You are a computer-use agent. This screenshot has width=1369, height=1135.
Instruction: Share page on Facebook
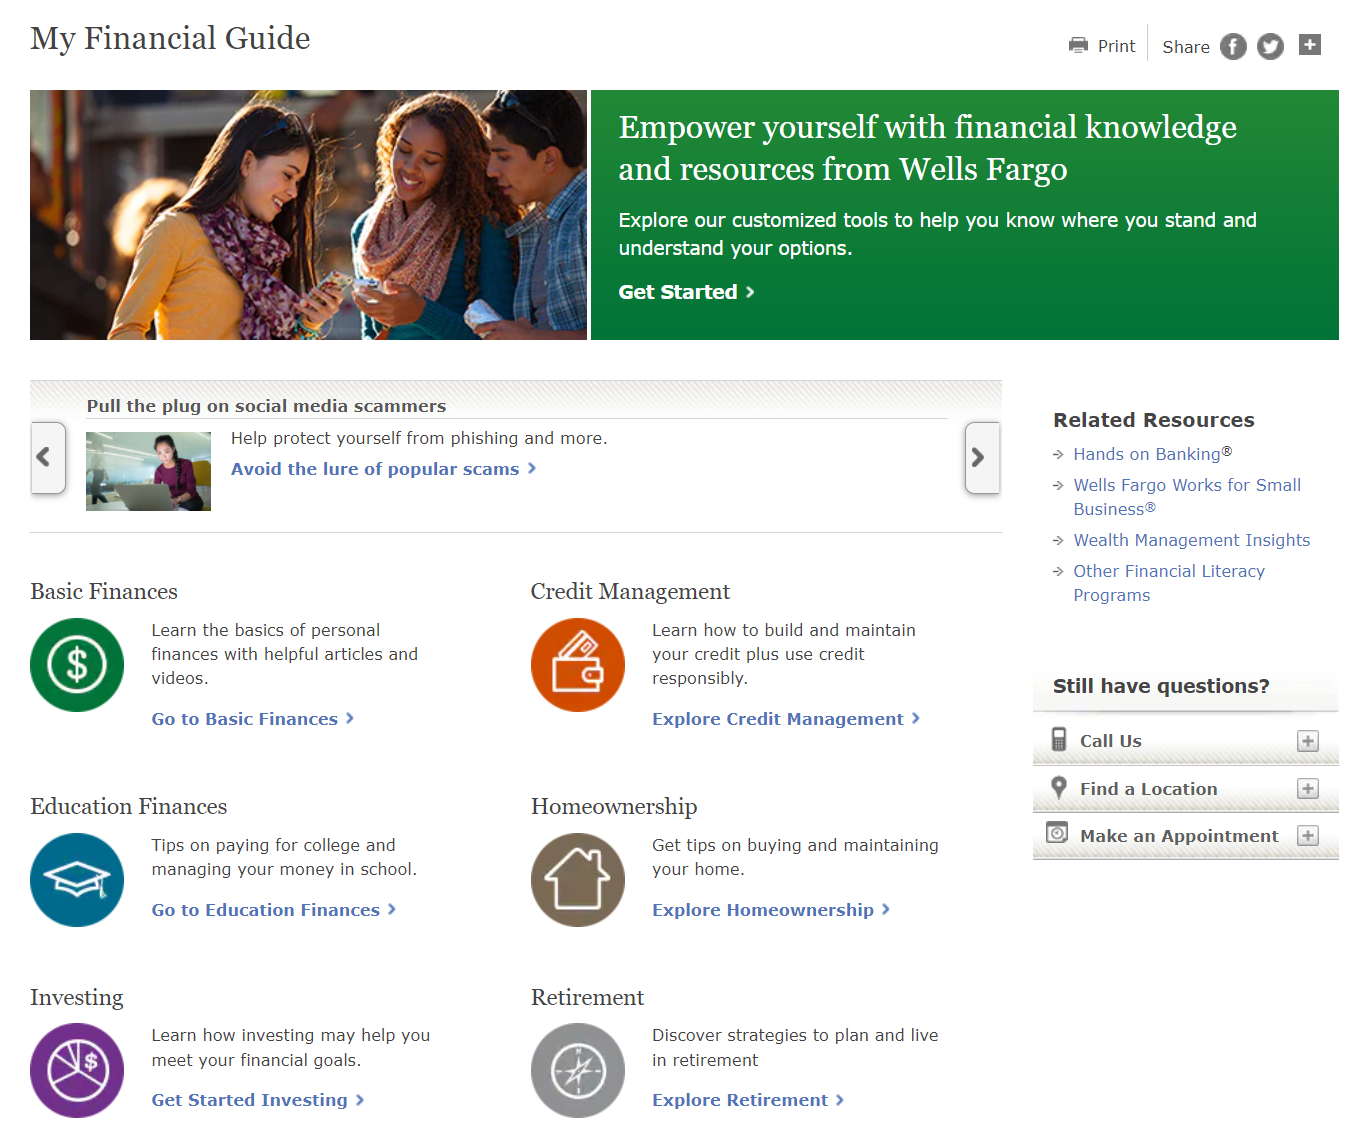tap(1233, 46)
